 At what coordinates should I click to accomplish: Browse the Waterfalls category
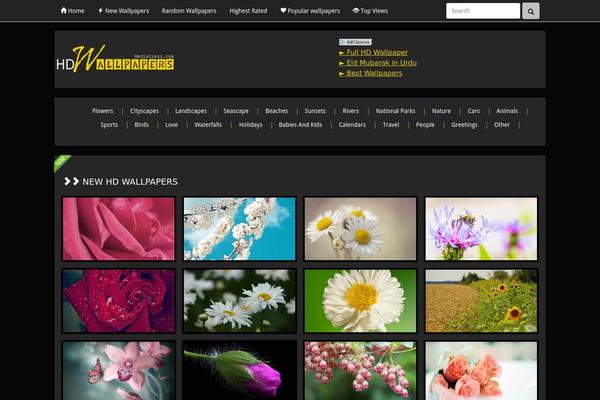(208, 125)
